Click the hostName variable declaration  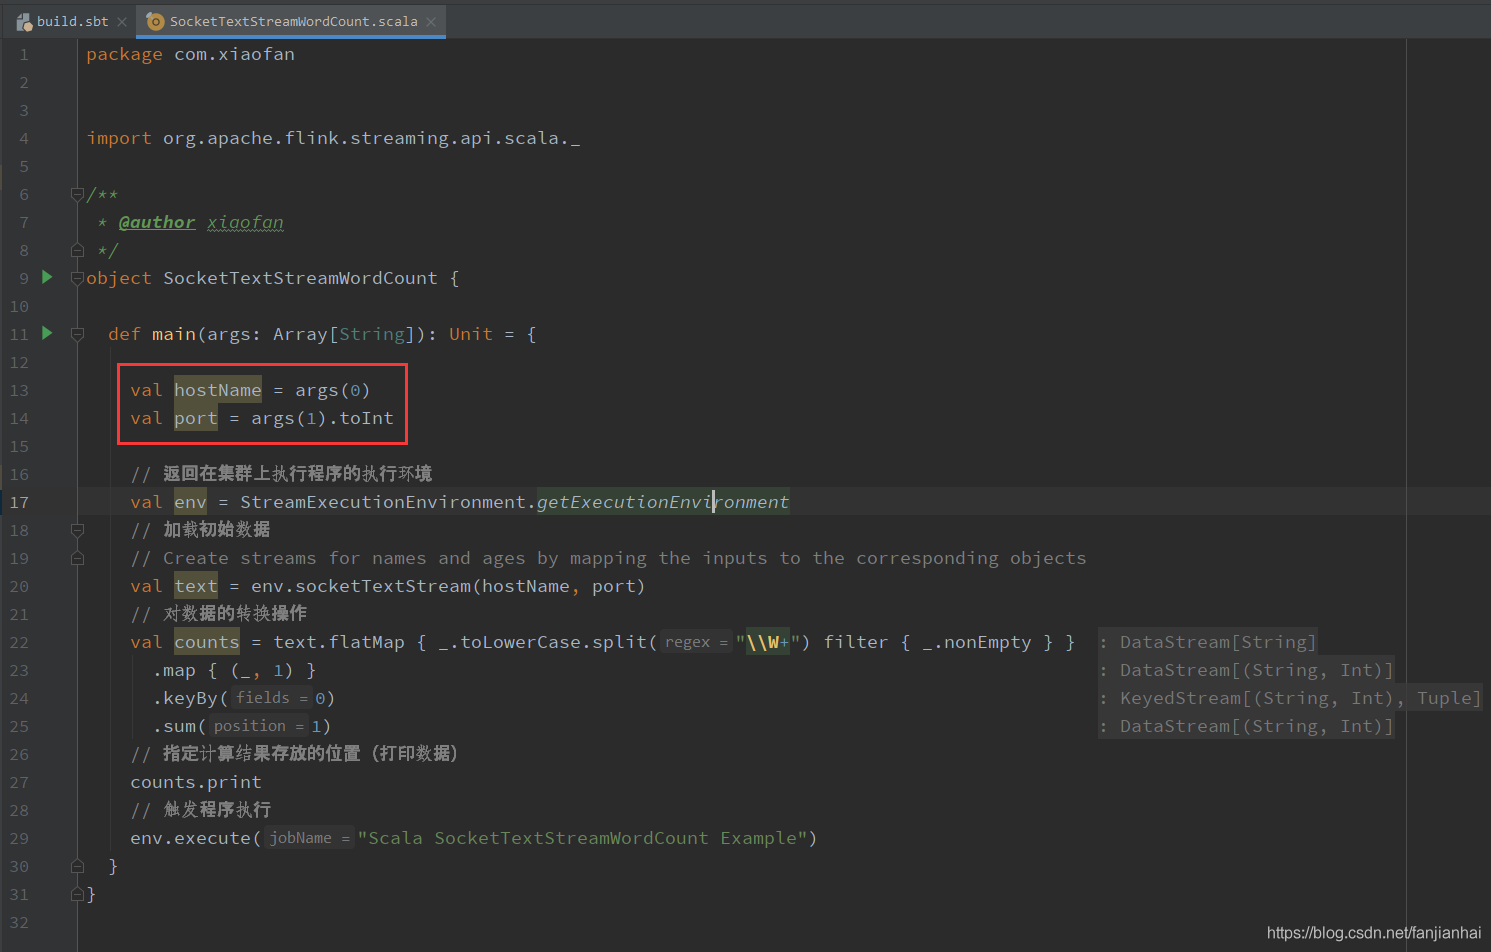218,390
